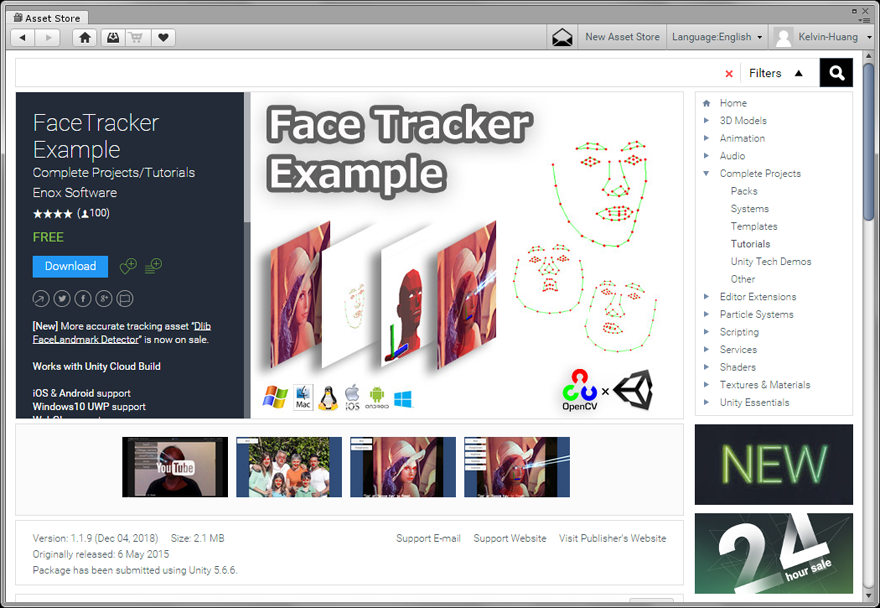This screenshot has height=608, width=880.
Task: Share via the arrow share icon
Action: (40, 299)
